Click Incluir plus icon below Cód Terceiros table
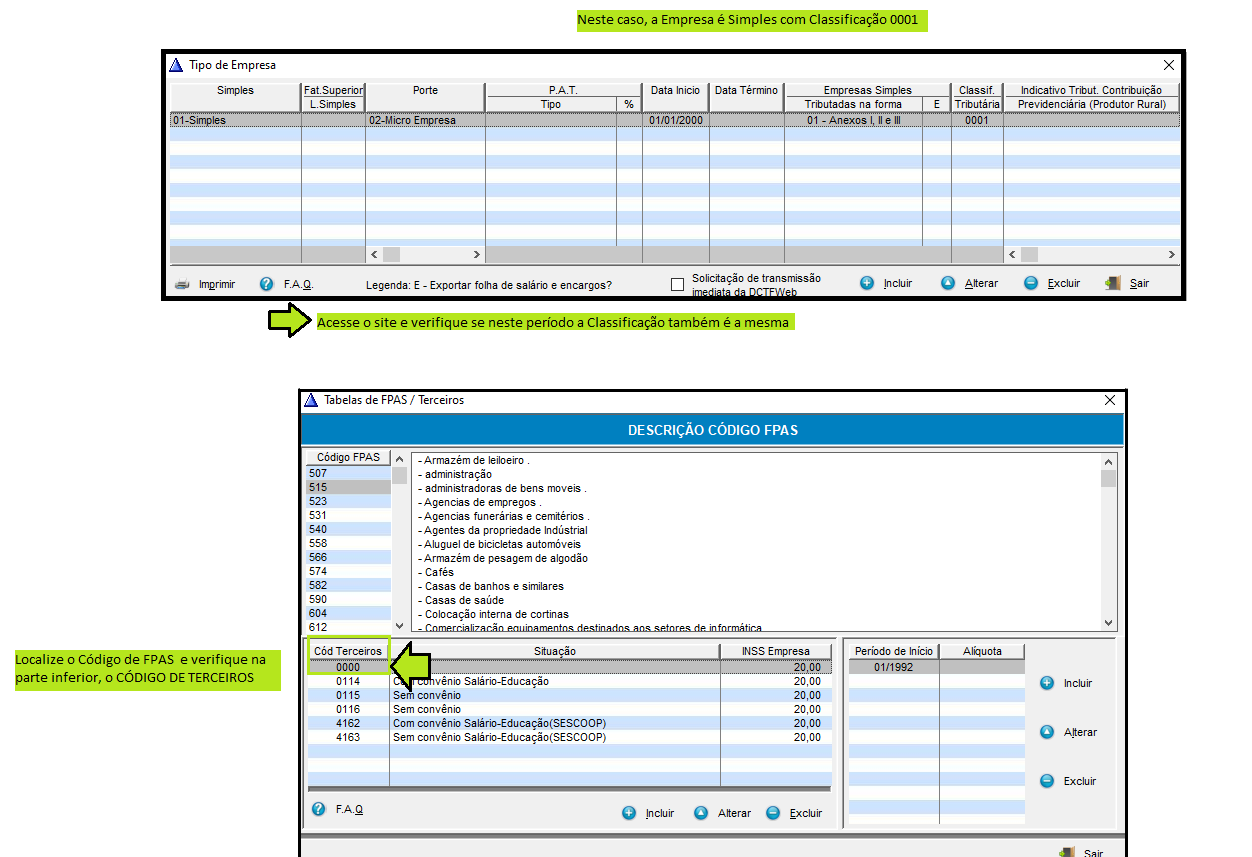Screen dimensions: 1252x857 tap(629, 813)
